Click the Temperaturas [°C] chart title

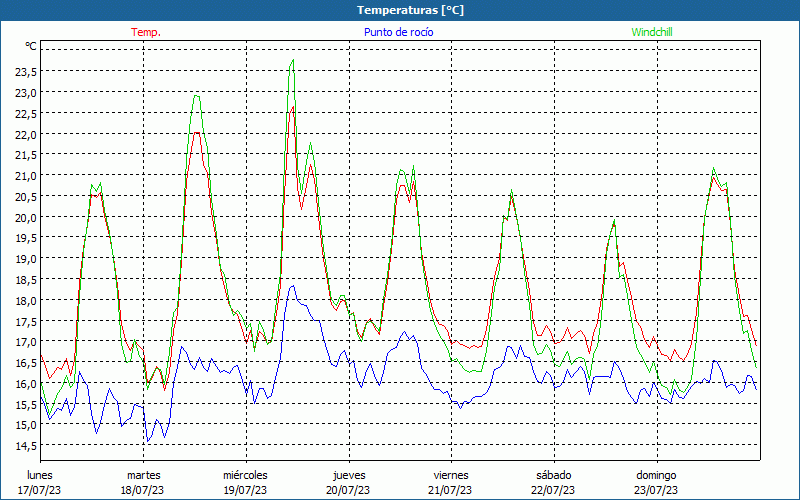point(410,10)
